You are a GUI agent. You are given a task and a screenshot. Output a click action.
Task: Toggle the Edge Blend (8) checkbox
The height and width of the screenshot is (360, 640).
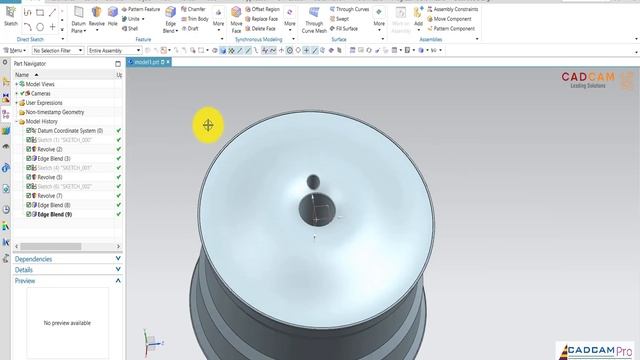29,205
